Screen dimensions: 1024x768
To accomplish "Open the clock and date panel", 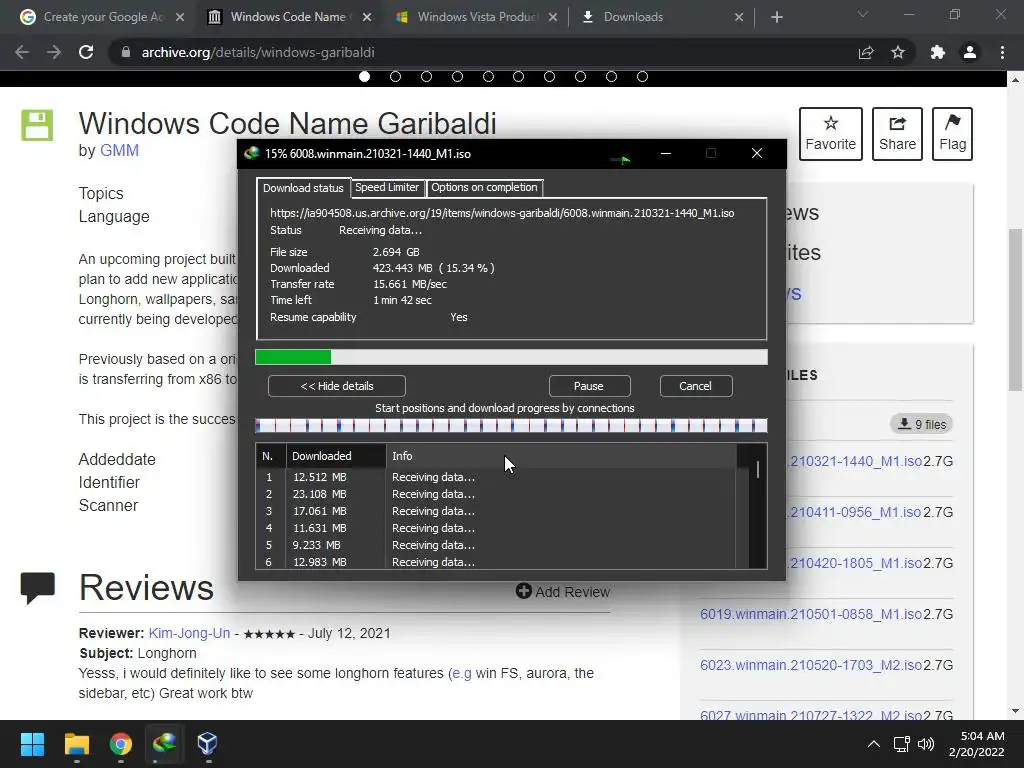I will tap(976, 744).
